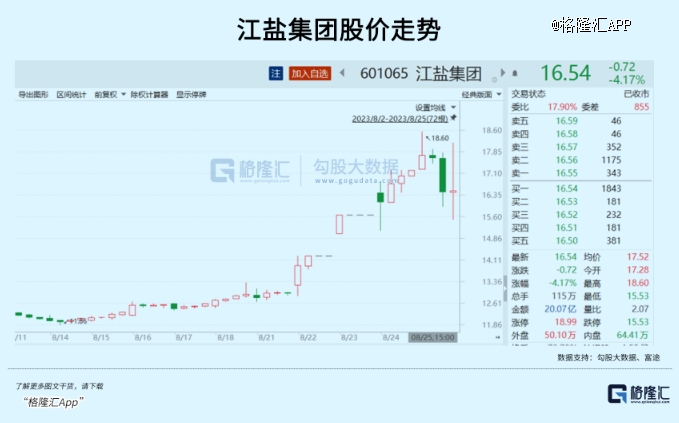679x423 pixels.
Task: Open the 除权计算器 ex-rights calculator
Action: tap(149, 94)
